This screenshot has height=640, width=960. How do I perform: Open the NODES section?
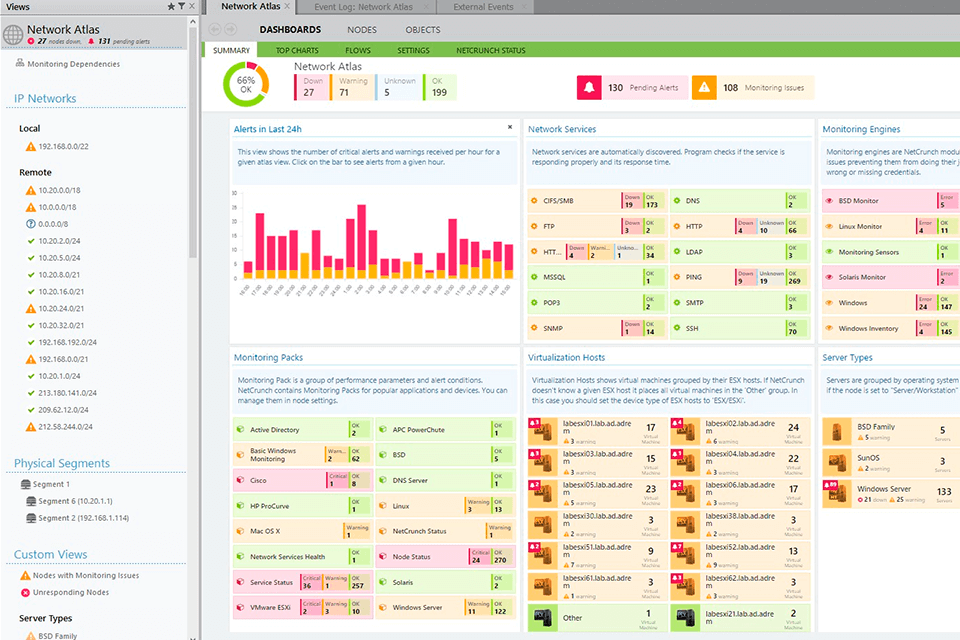[362, 29]
